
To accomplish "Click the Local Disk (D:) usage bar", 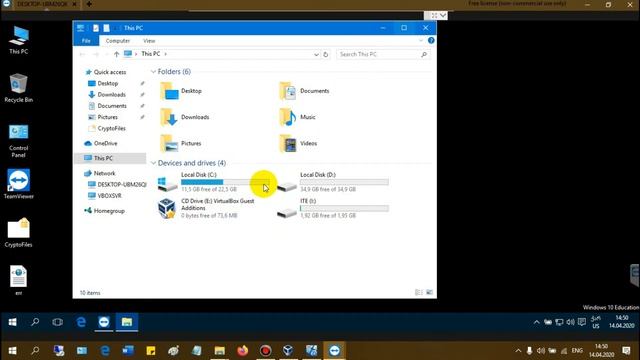I will point(344,182).
